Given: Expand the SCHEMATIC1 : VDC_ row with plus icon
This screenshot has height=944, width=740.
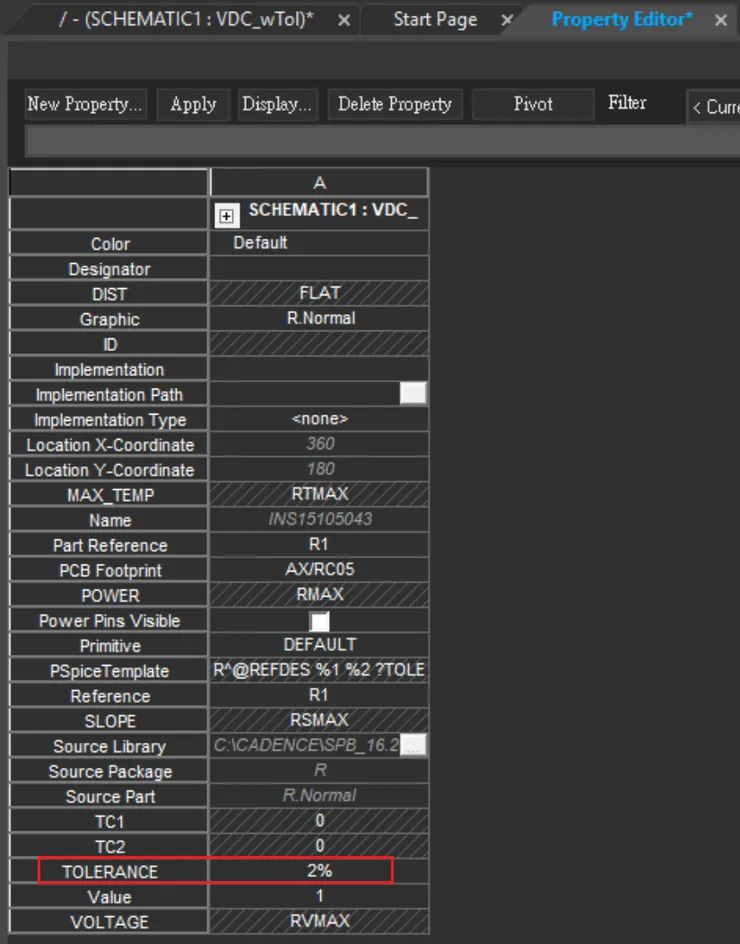Looking at the screenshot, I should (x=226, y=216).
